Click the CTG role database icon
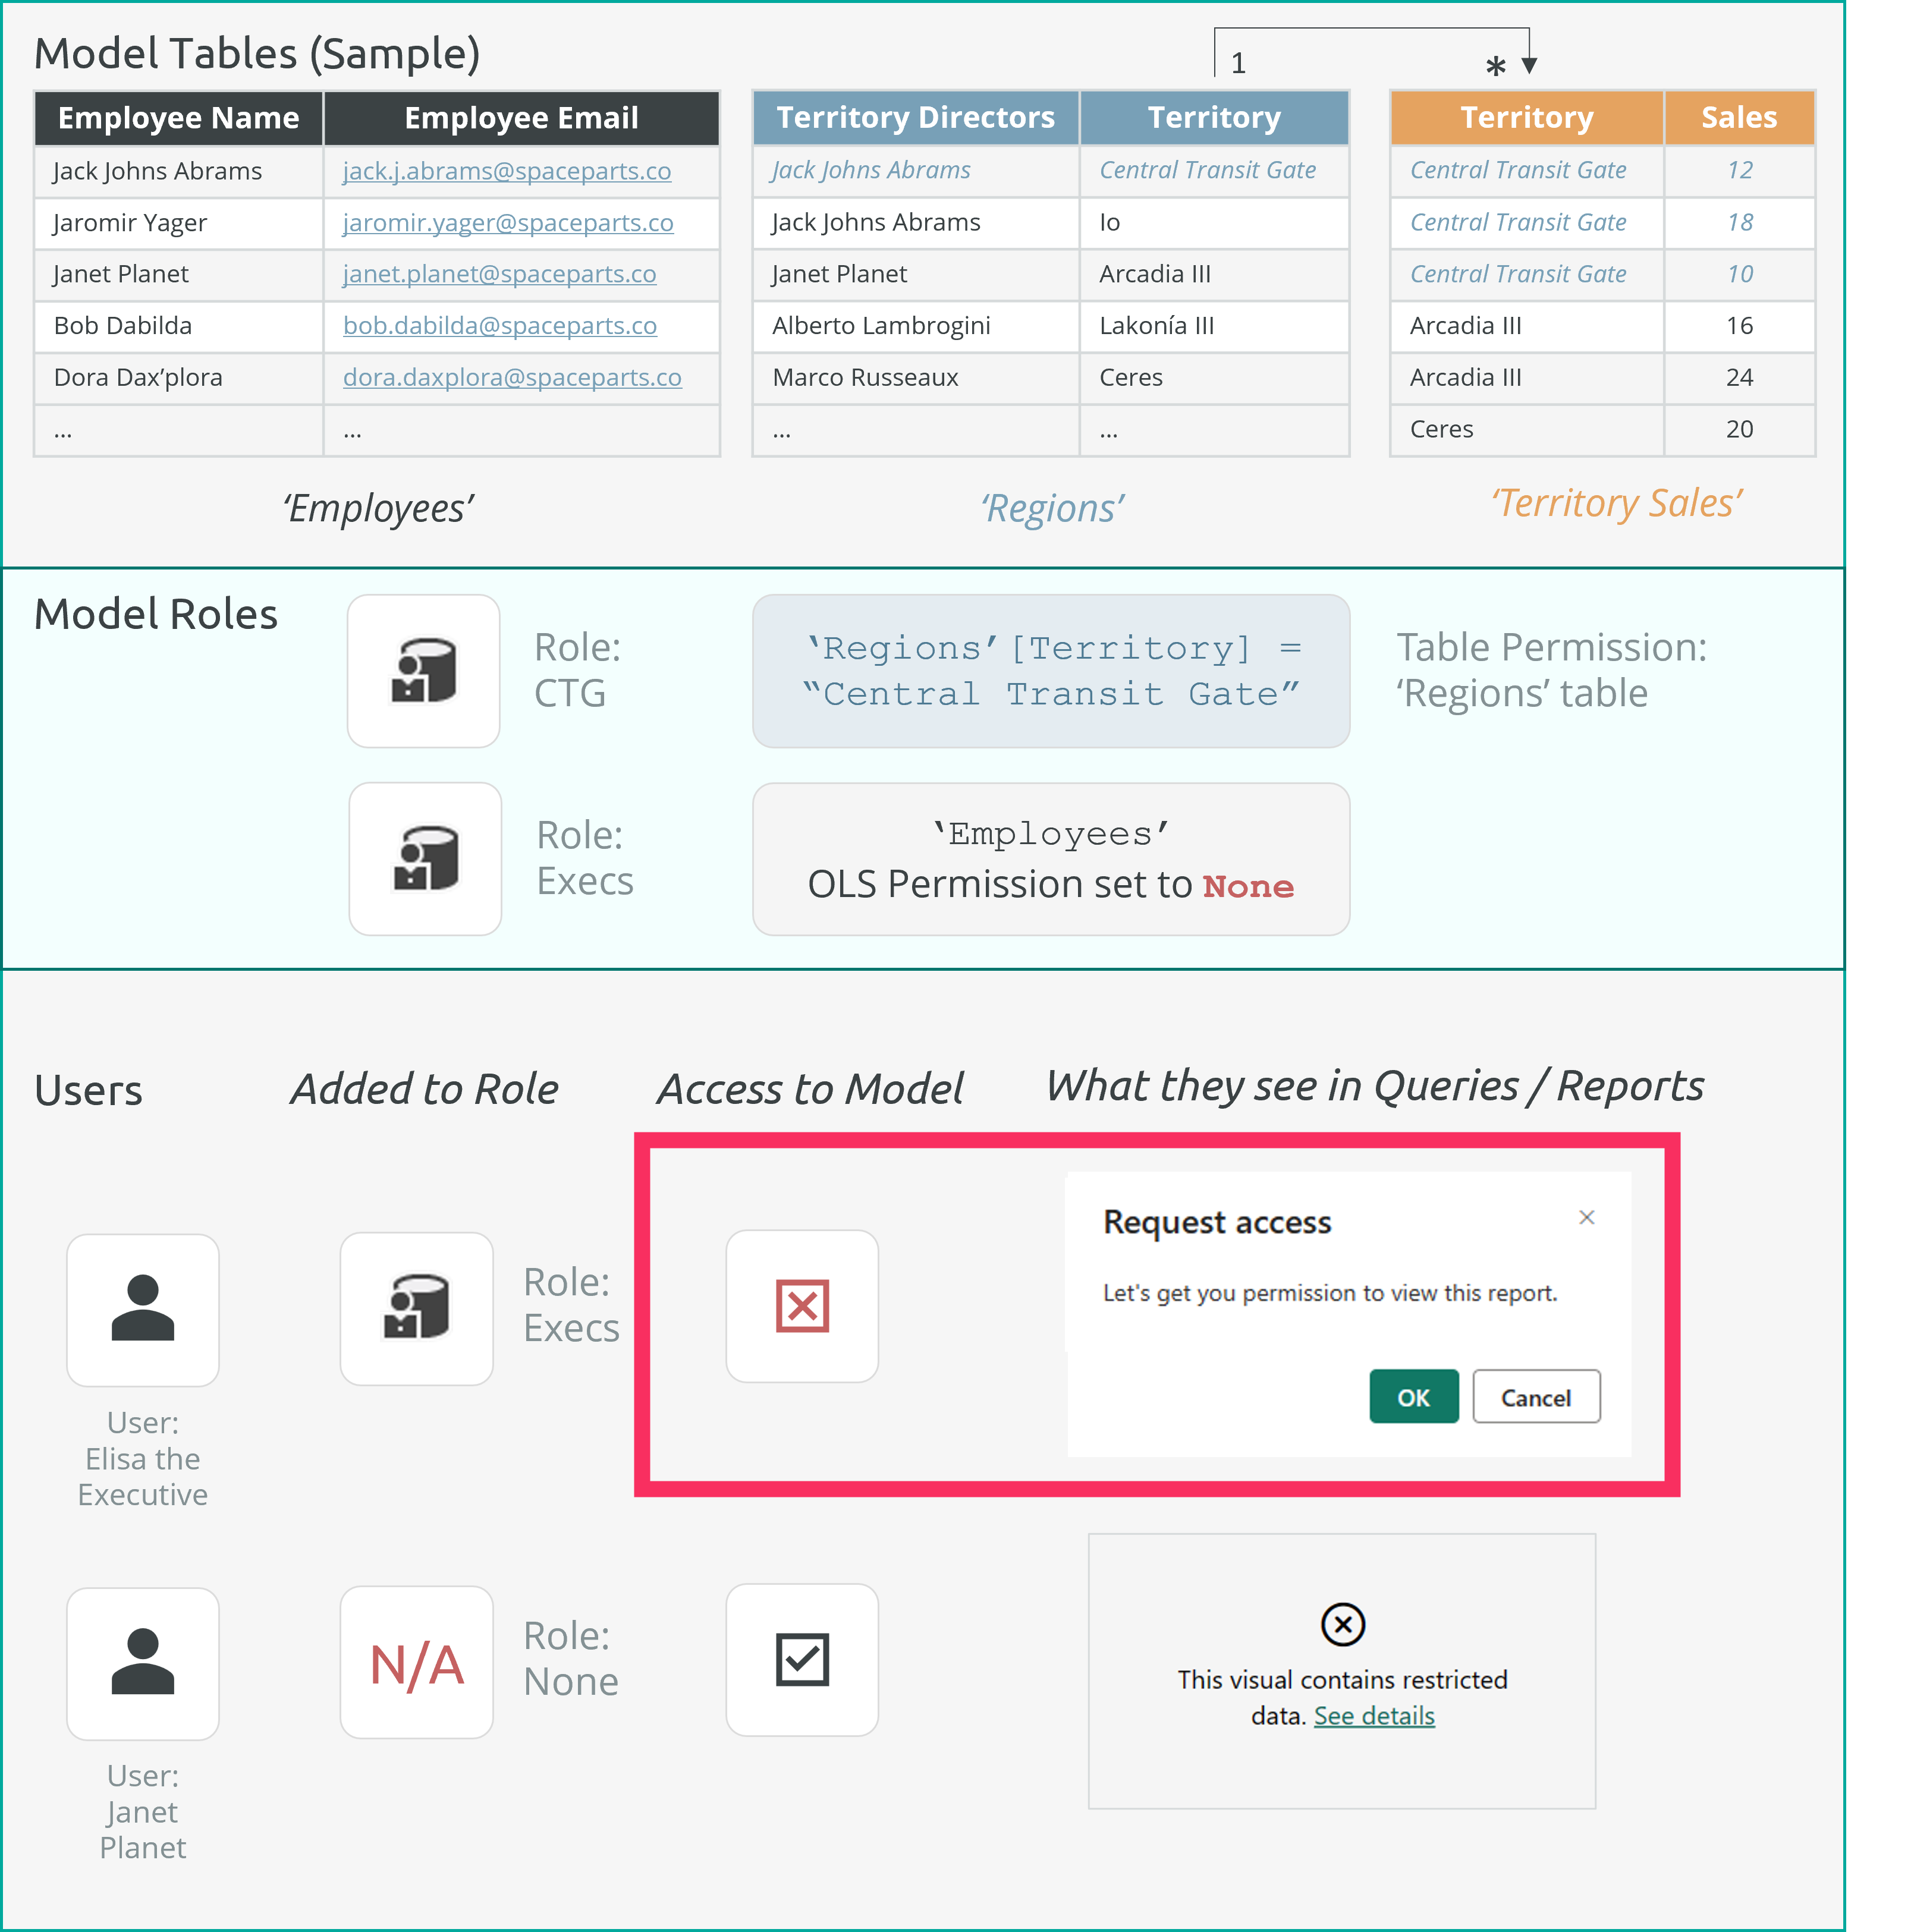The width and height of the screenshot is (1914, 1932). tap(423, 671)
